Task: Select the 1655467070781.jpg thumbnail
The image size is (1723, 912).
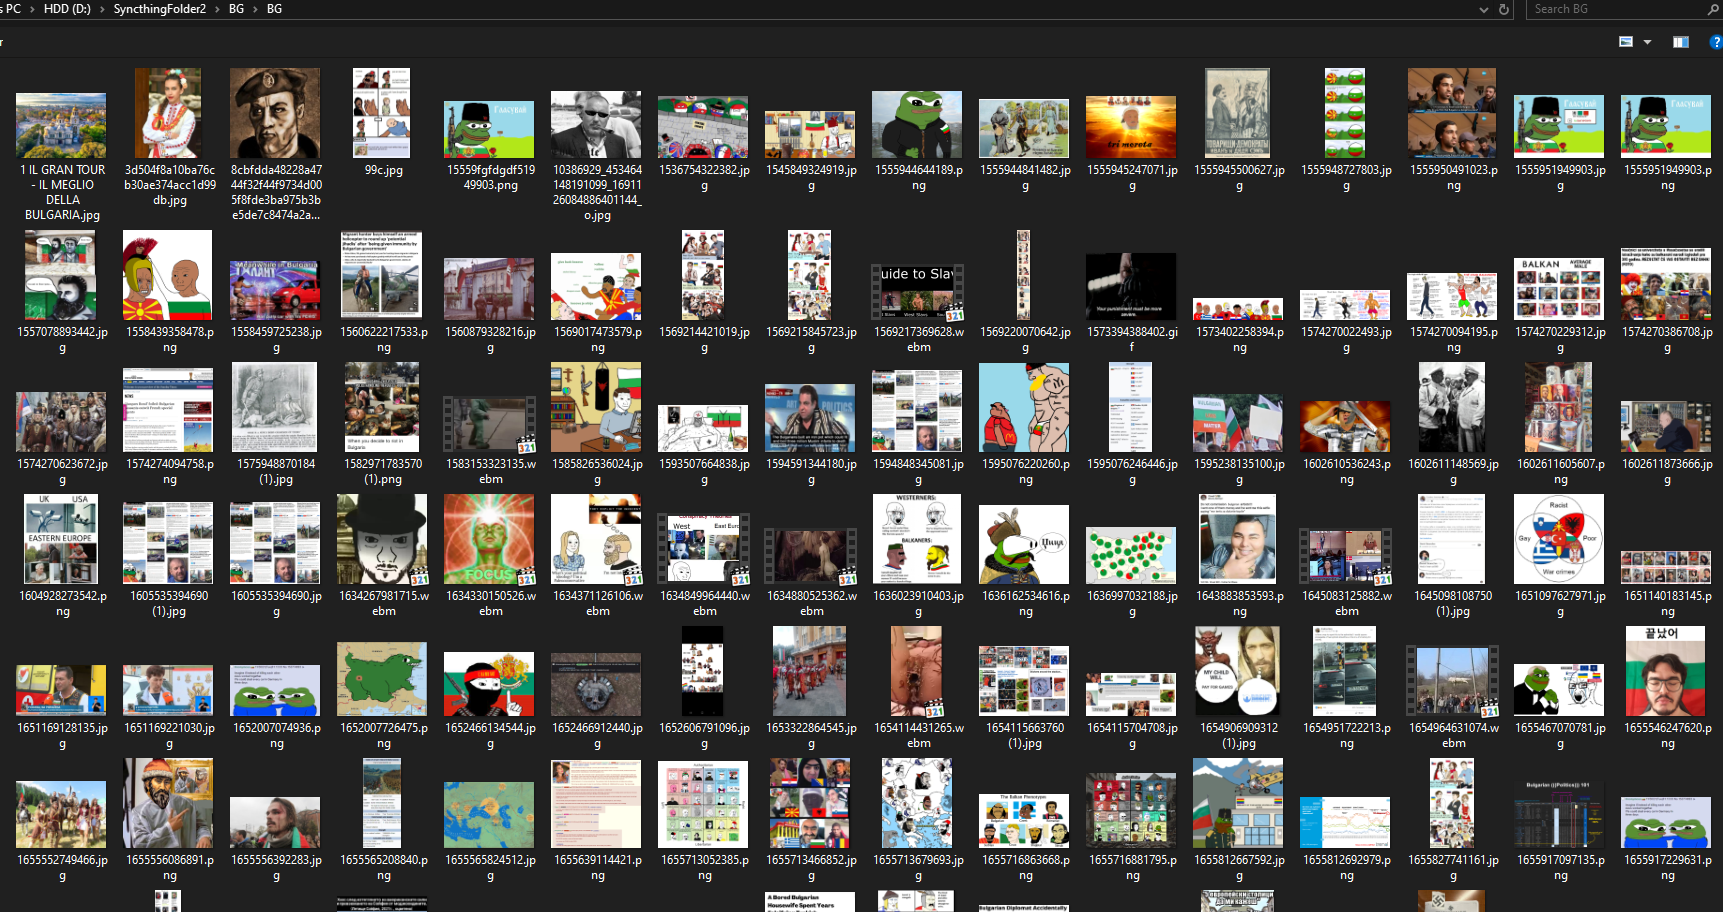Action: point(1559,689)
